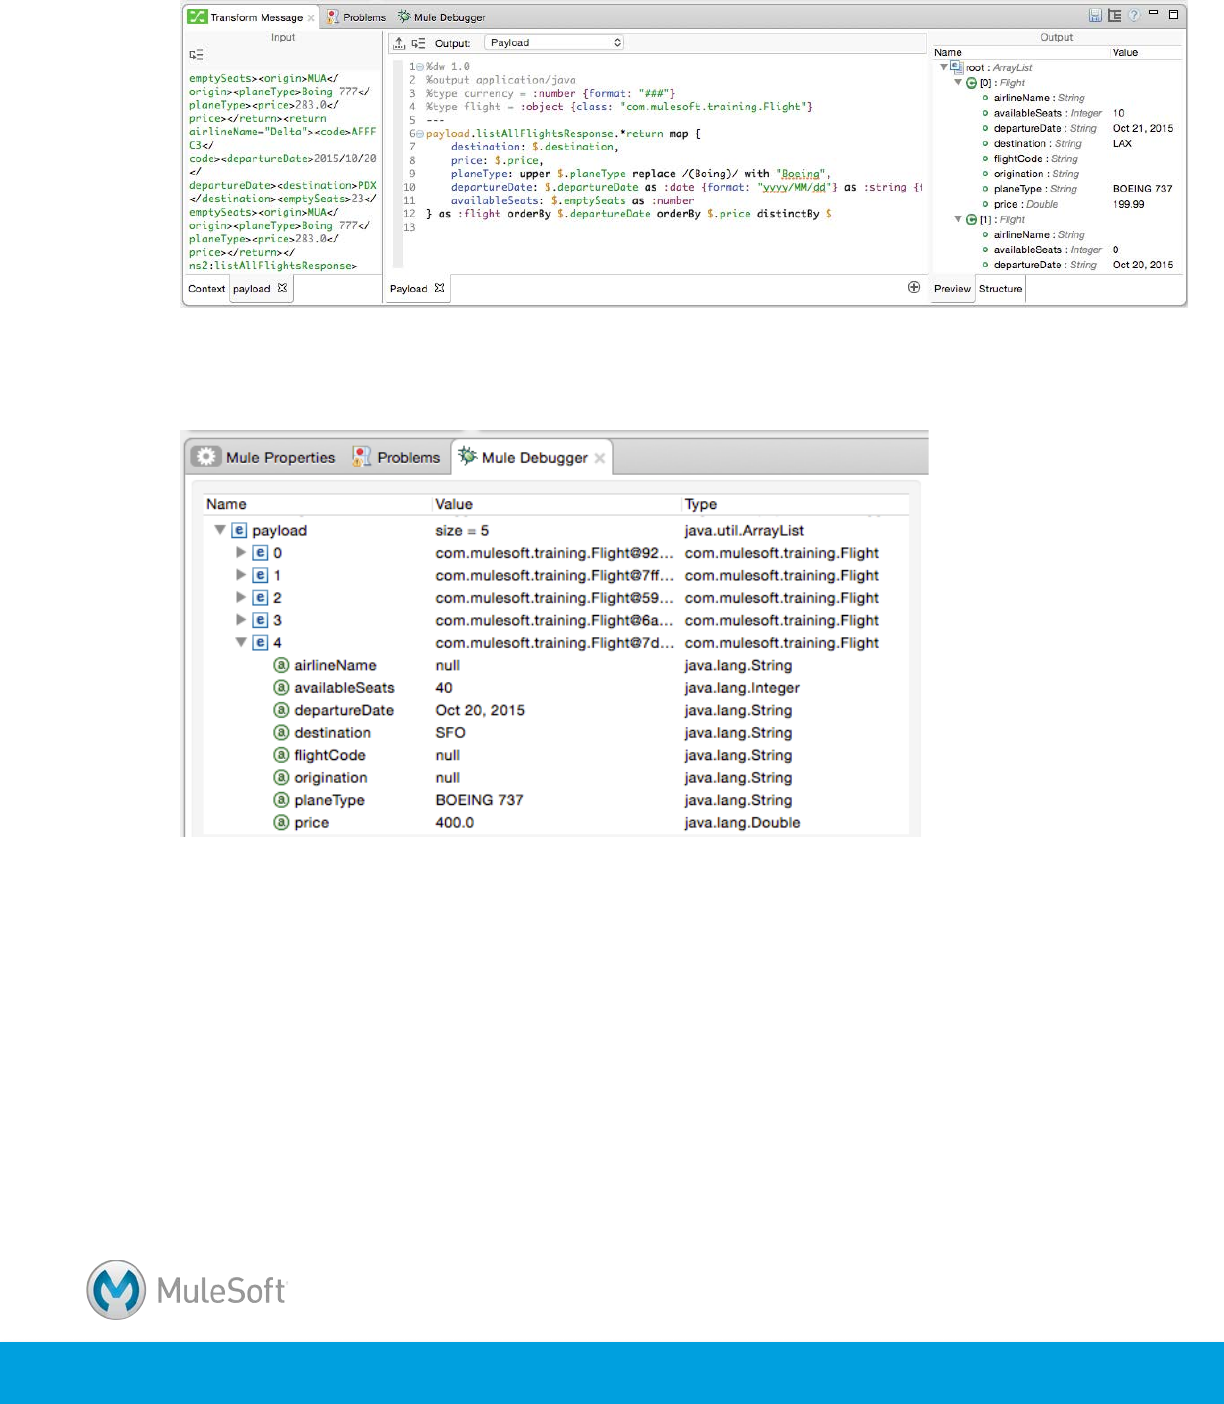This screenshot has width=1224, height=1404.
Task: Fold the code at line 1 marker
Action: pyautogui.click(x=420, y=66)
